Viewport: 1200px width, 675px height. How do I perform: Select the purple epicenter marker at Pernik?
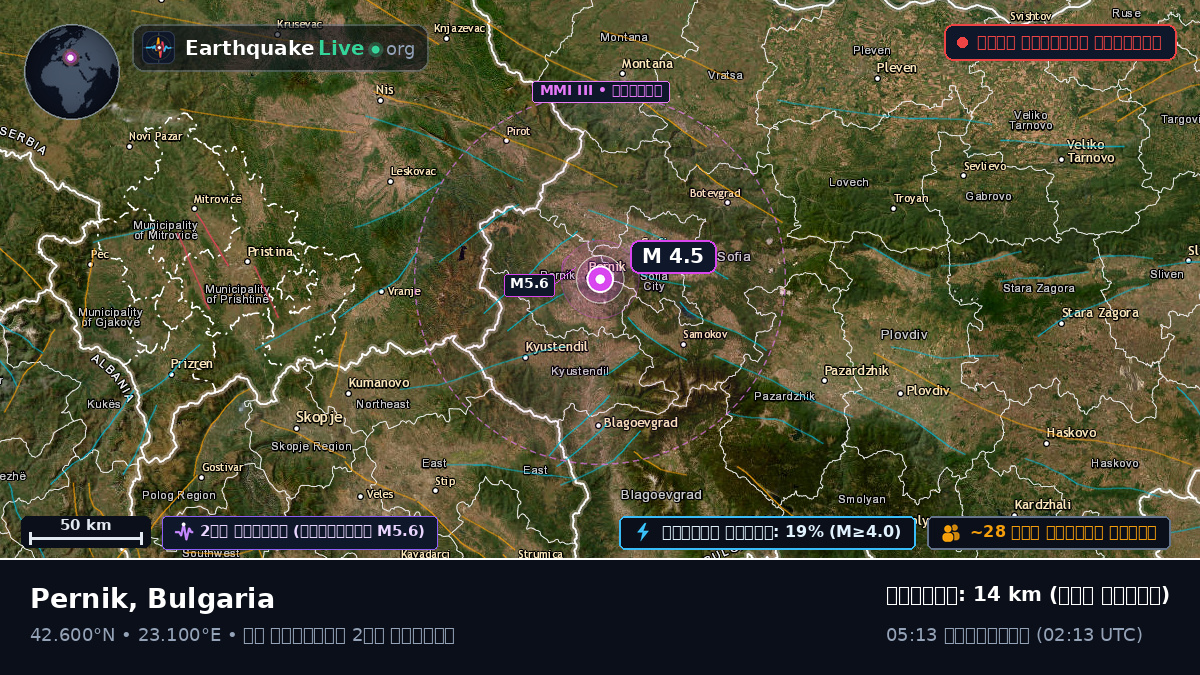[600, 279]
